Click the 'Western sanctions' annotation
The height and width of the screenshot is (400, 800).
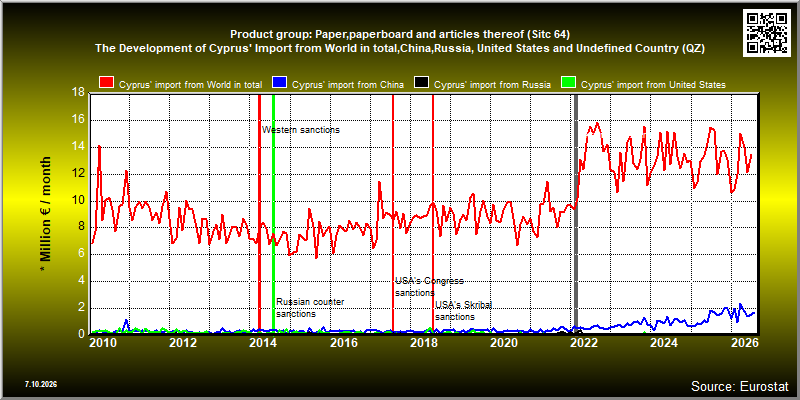301,130
